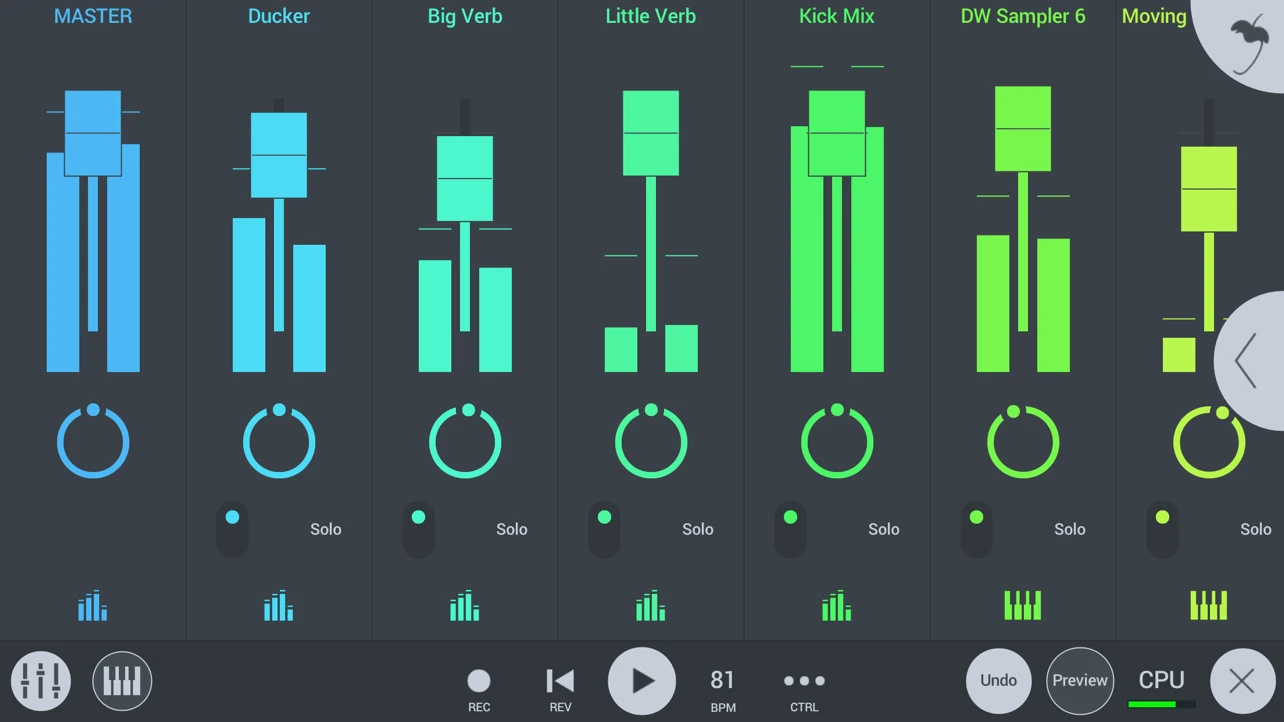
Task: Toggle the Big Verb mute switch
Action: (418, 530)
